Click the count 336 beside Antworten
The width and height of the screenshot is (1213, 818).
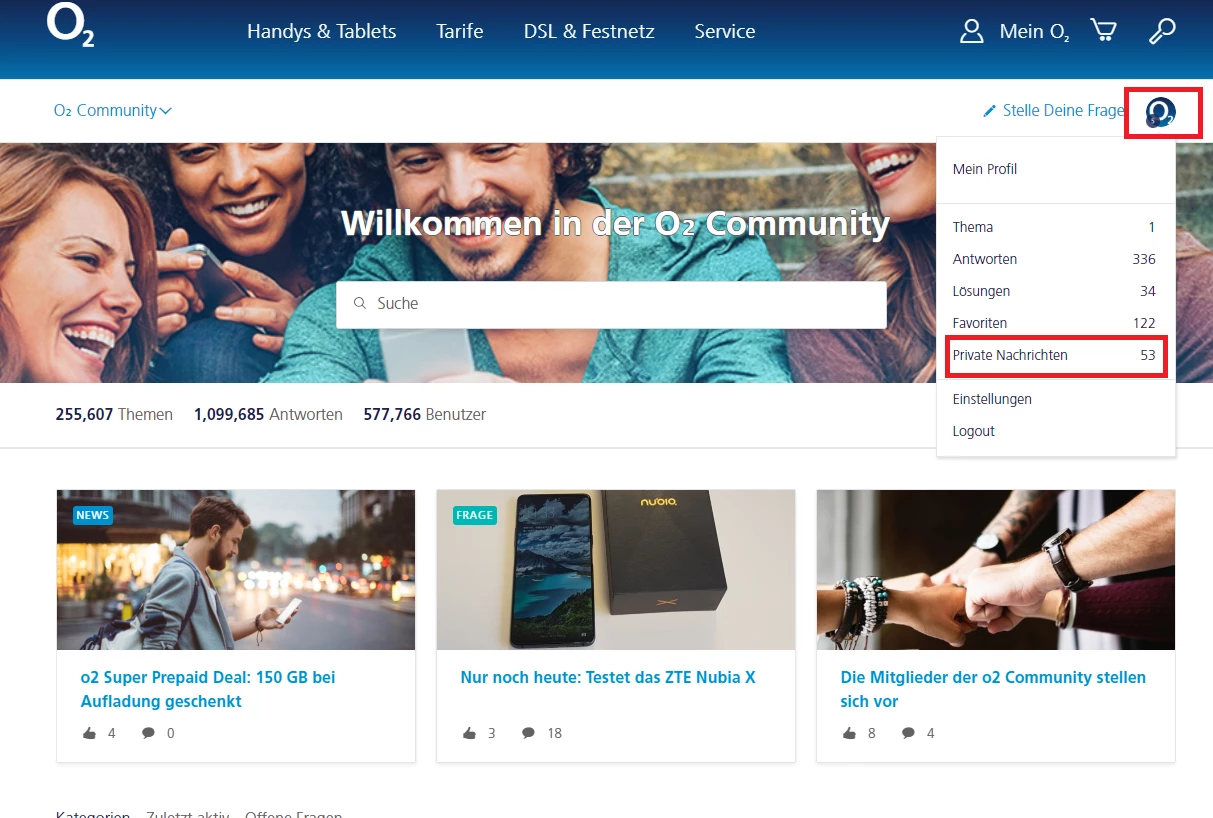[1144, 259]
